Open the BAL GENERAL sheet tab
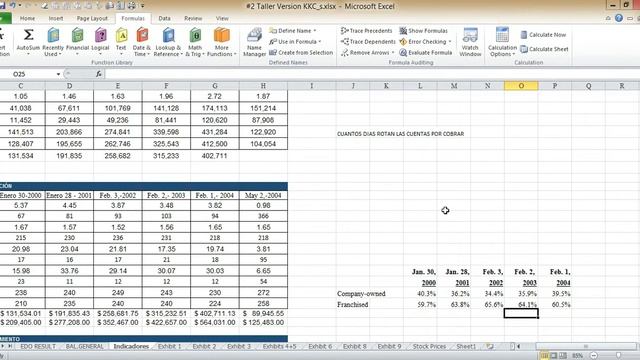Viewport: 640px width, 360px height. pos(84,347)
